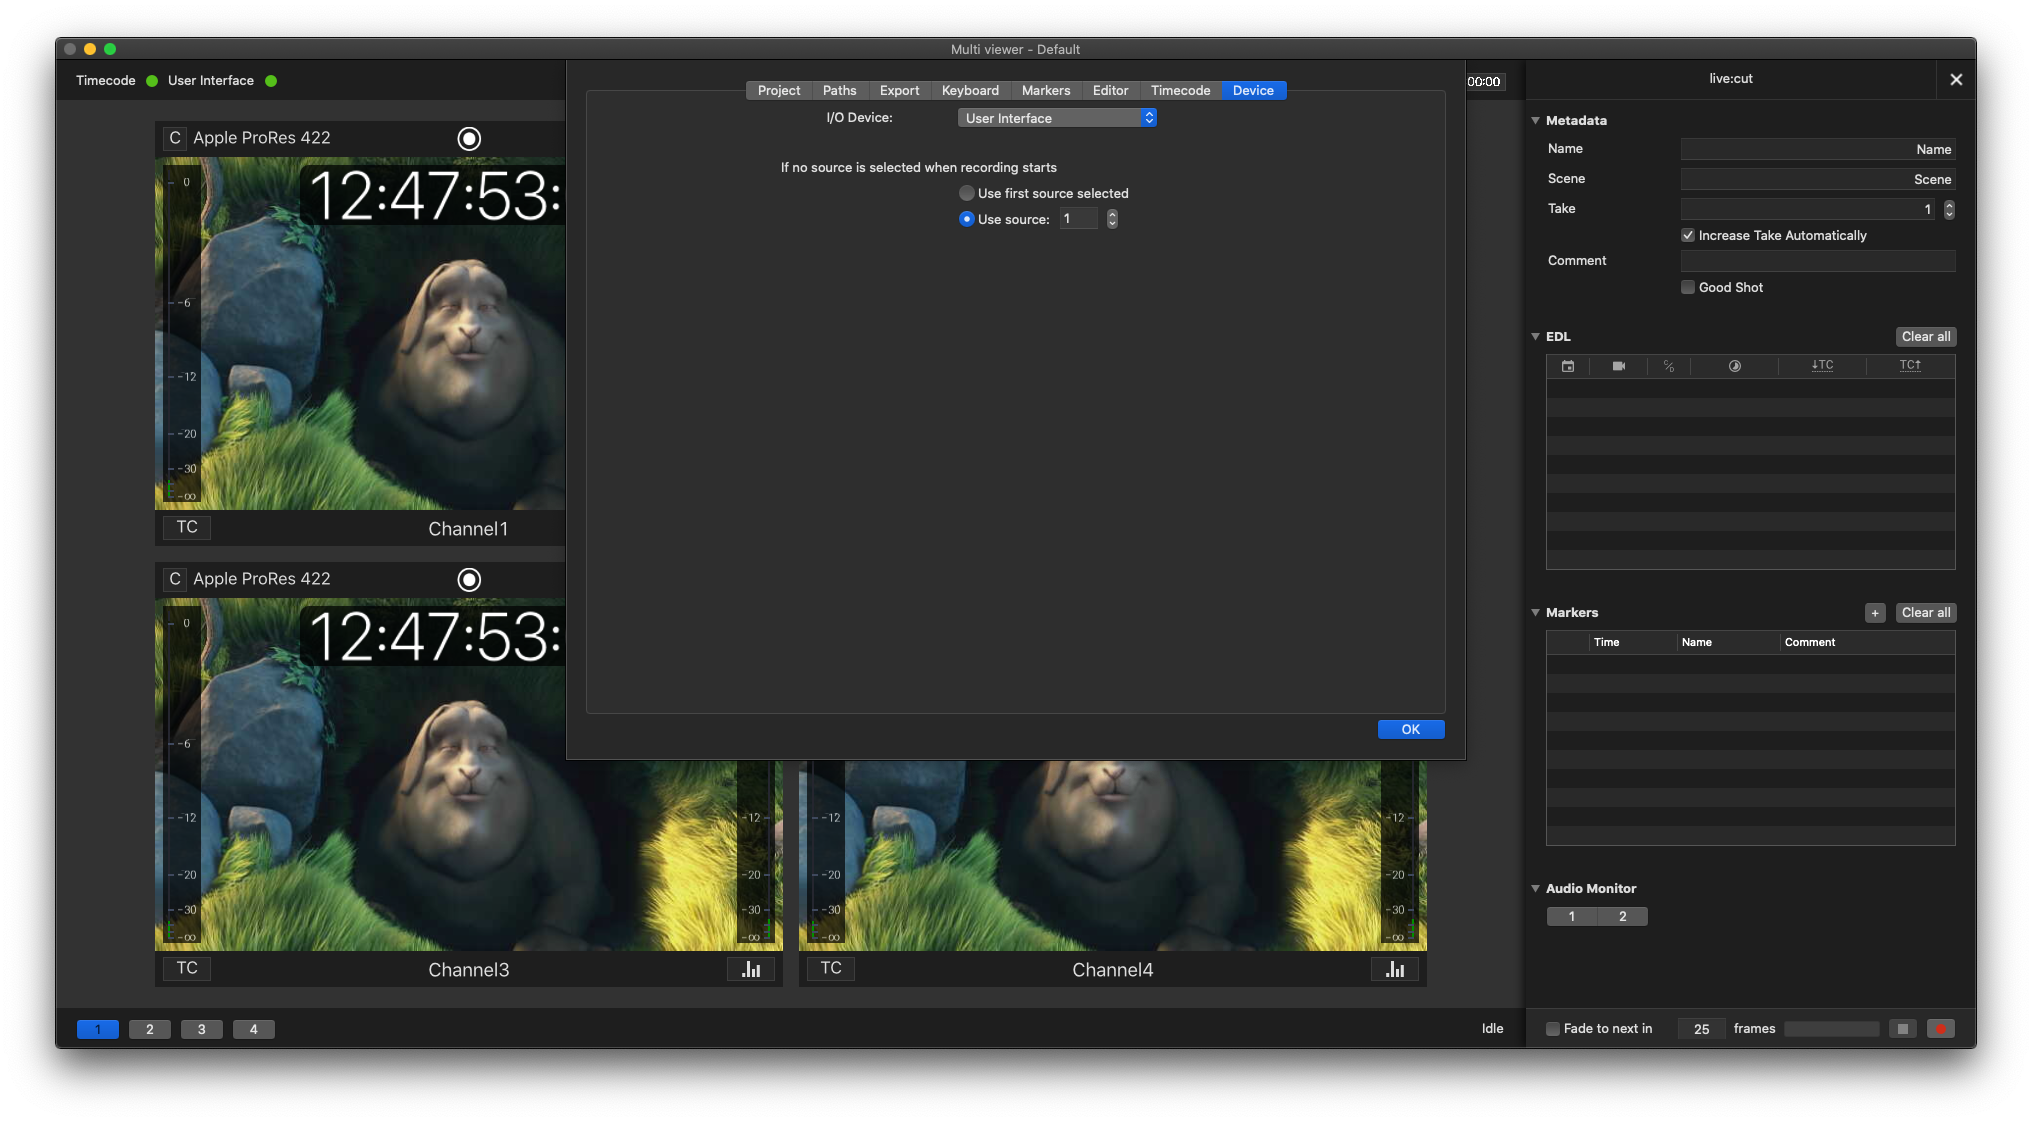Select 'Use first source selected' option
2032x1122 pixels.
tap(966, 193)
